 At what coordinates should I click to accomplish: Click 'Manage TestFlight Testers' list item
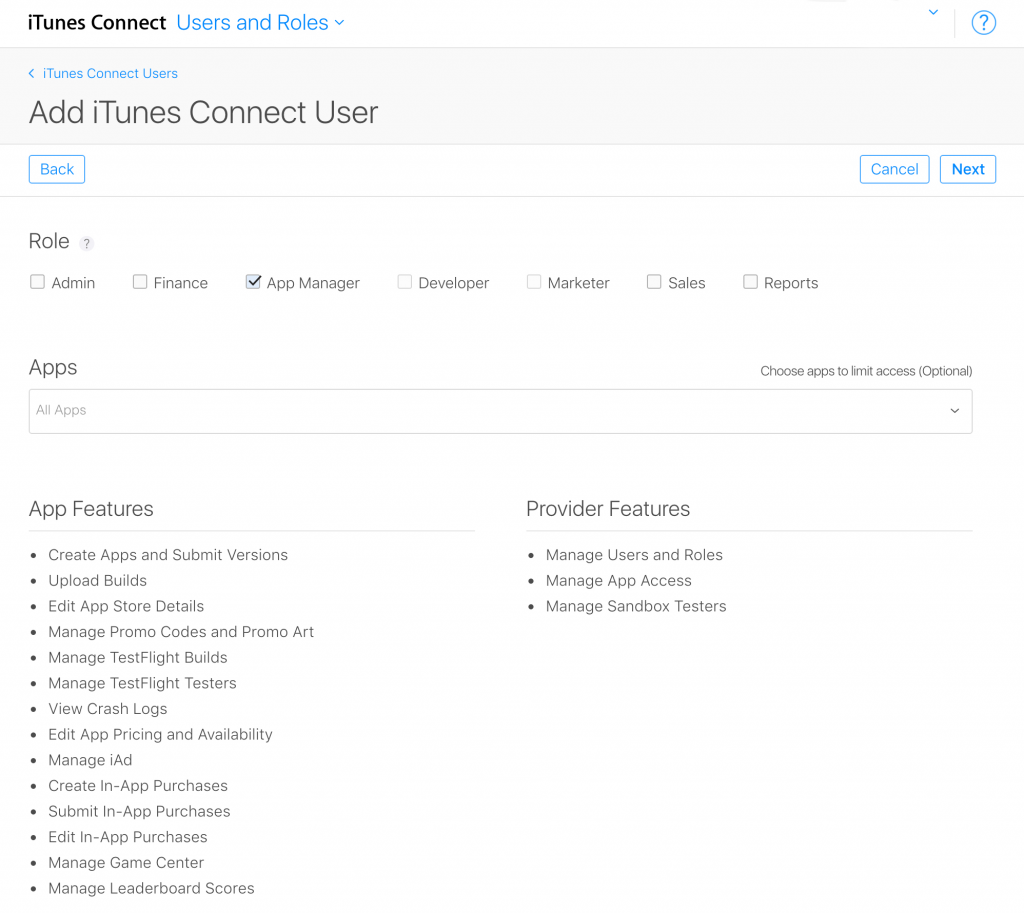(x=142, y=683)
